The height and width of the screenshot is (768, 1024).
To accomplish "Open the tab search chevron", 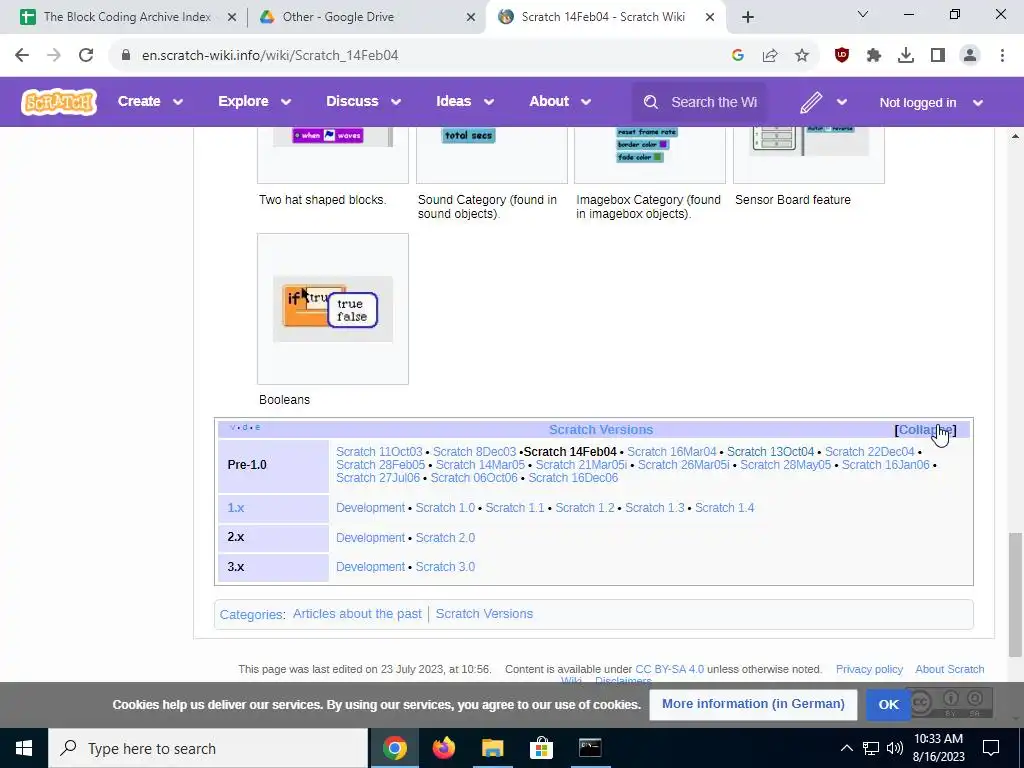I will pos(863,14).
